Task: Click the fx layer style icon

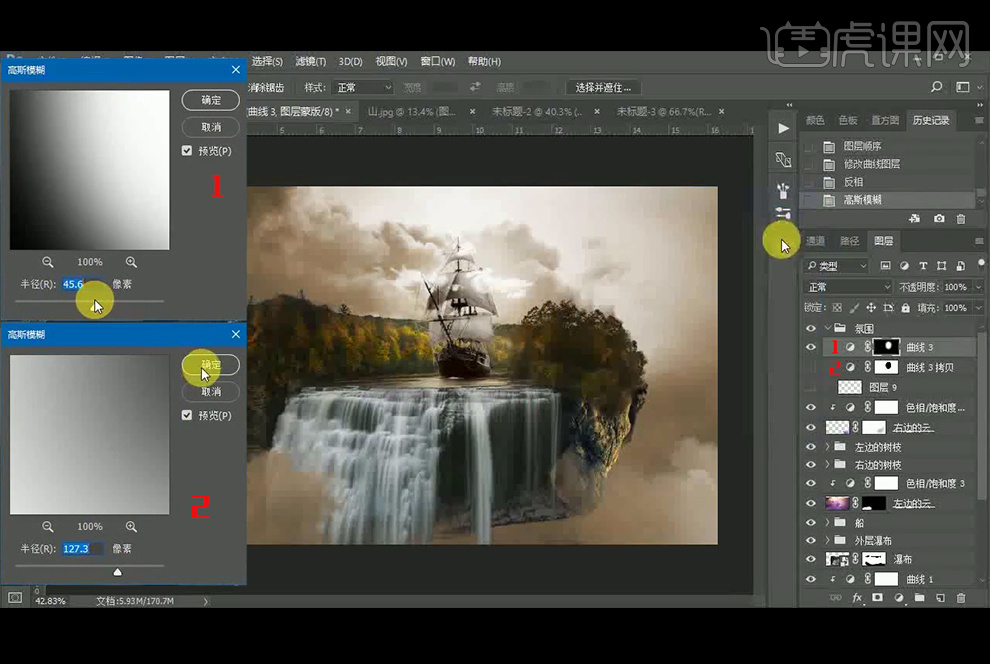Action: (x=857, y=598)
